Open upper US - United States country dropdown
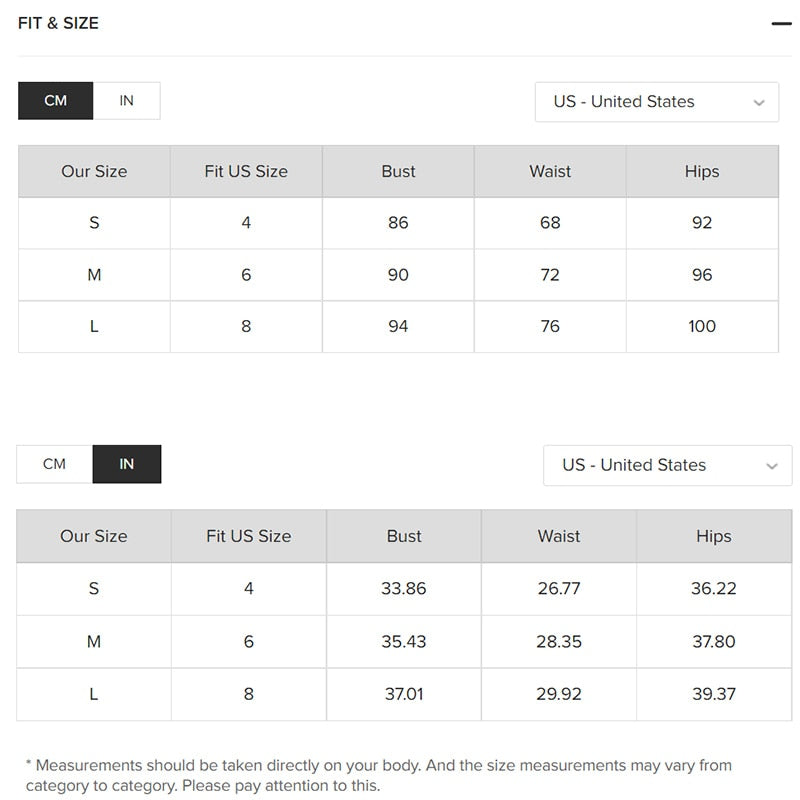The width and height of the screenshot is (800, 800). point(656,102)
